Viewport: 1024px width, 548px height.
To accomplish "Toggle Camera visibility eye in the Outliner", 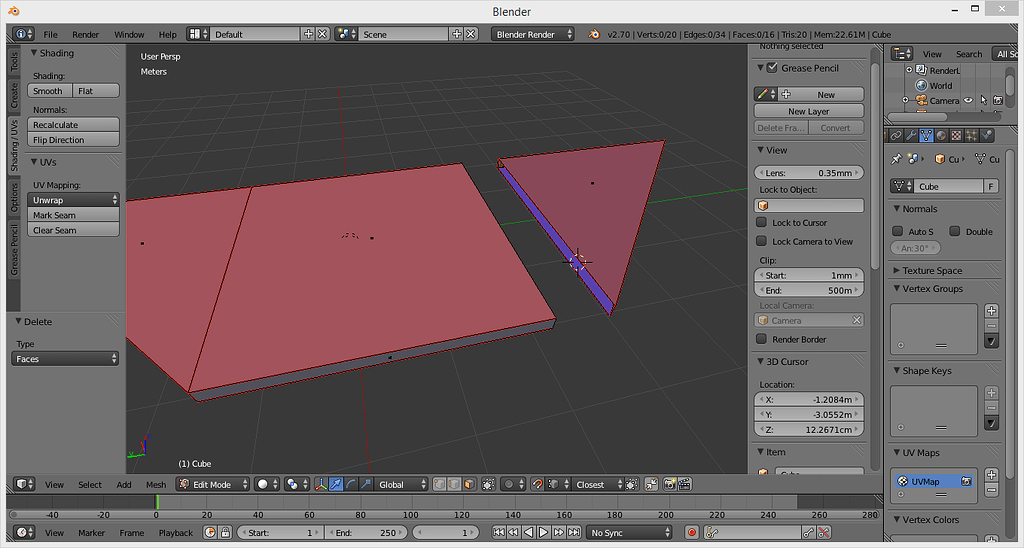I will (x=969, y=101).
